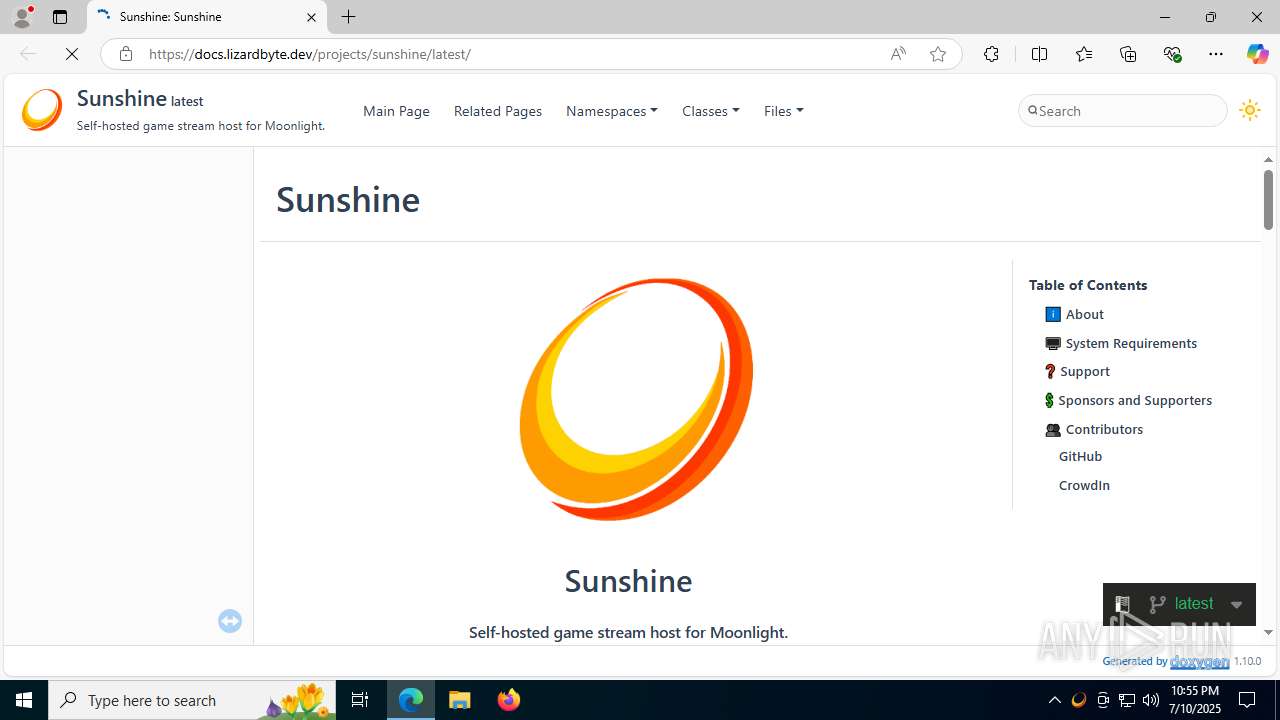Image resolution: width=1280 pixels, height=720 pixels.
Task: Open the notification center icon
Action: click(x=1247, y=700)
